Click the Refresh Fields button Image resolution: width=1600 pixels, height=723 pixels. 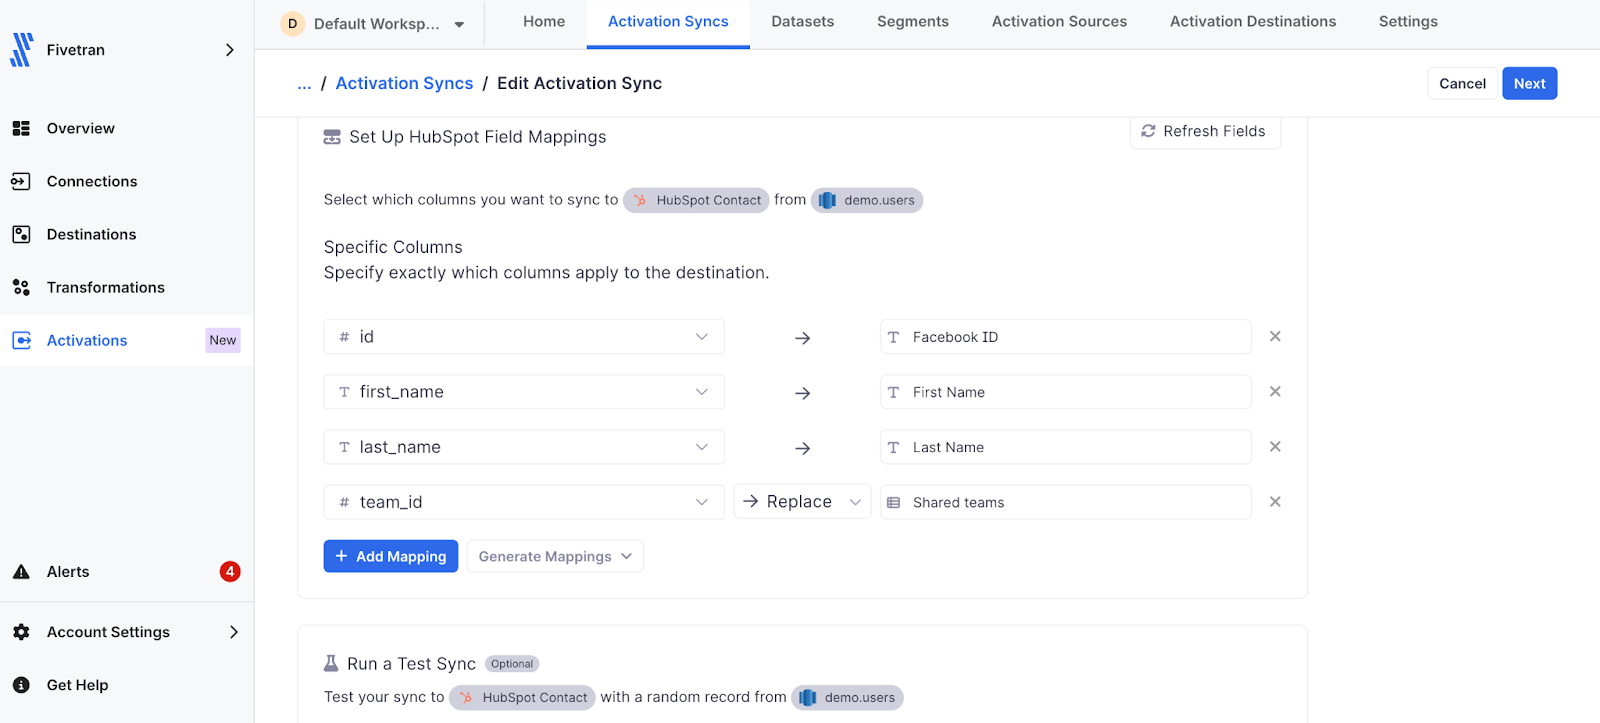pos(1205,131)
